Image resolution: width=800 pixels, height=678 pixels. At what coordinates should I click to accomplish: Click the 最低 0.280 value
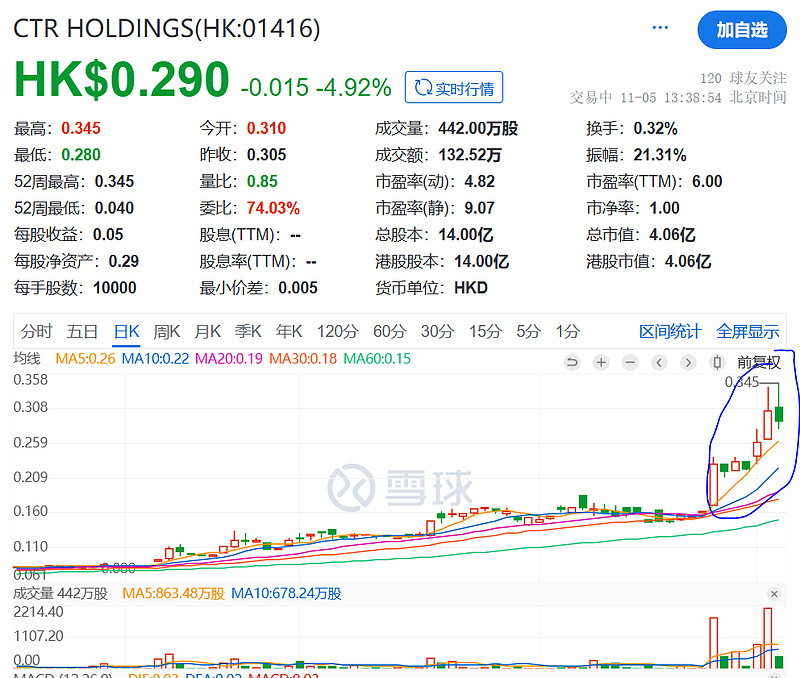(81, 155)
